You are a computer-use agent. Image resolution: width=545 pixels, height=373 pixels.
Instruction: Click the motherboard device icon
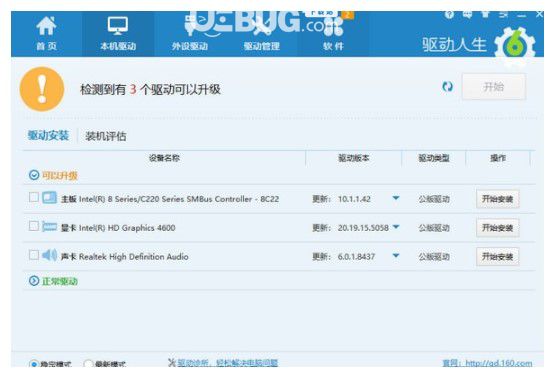coord(49,198)
